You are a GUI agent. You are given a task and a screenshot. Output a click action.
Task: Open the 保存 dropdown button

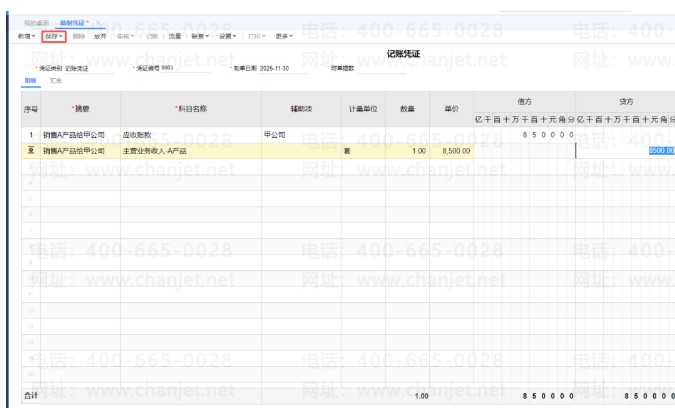pos(54,37)
